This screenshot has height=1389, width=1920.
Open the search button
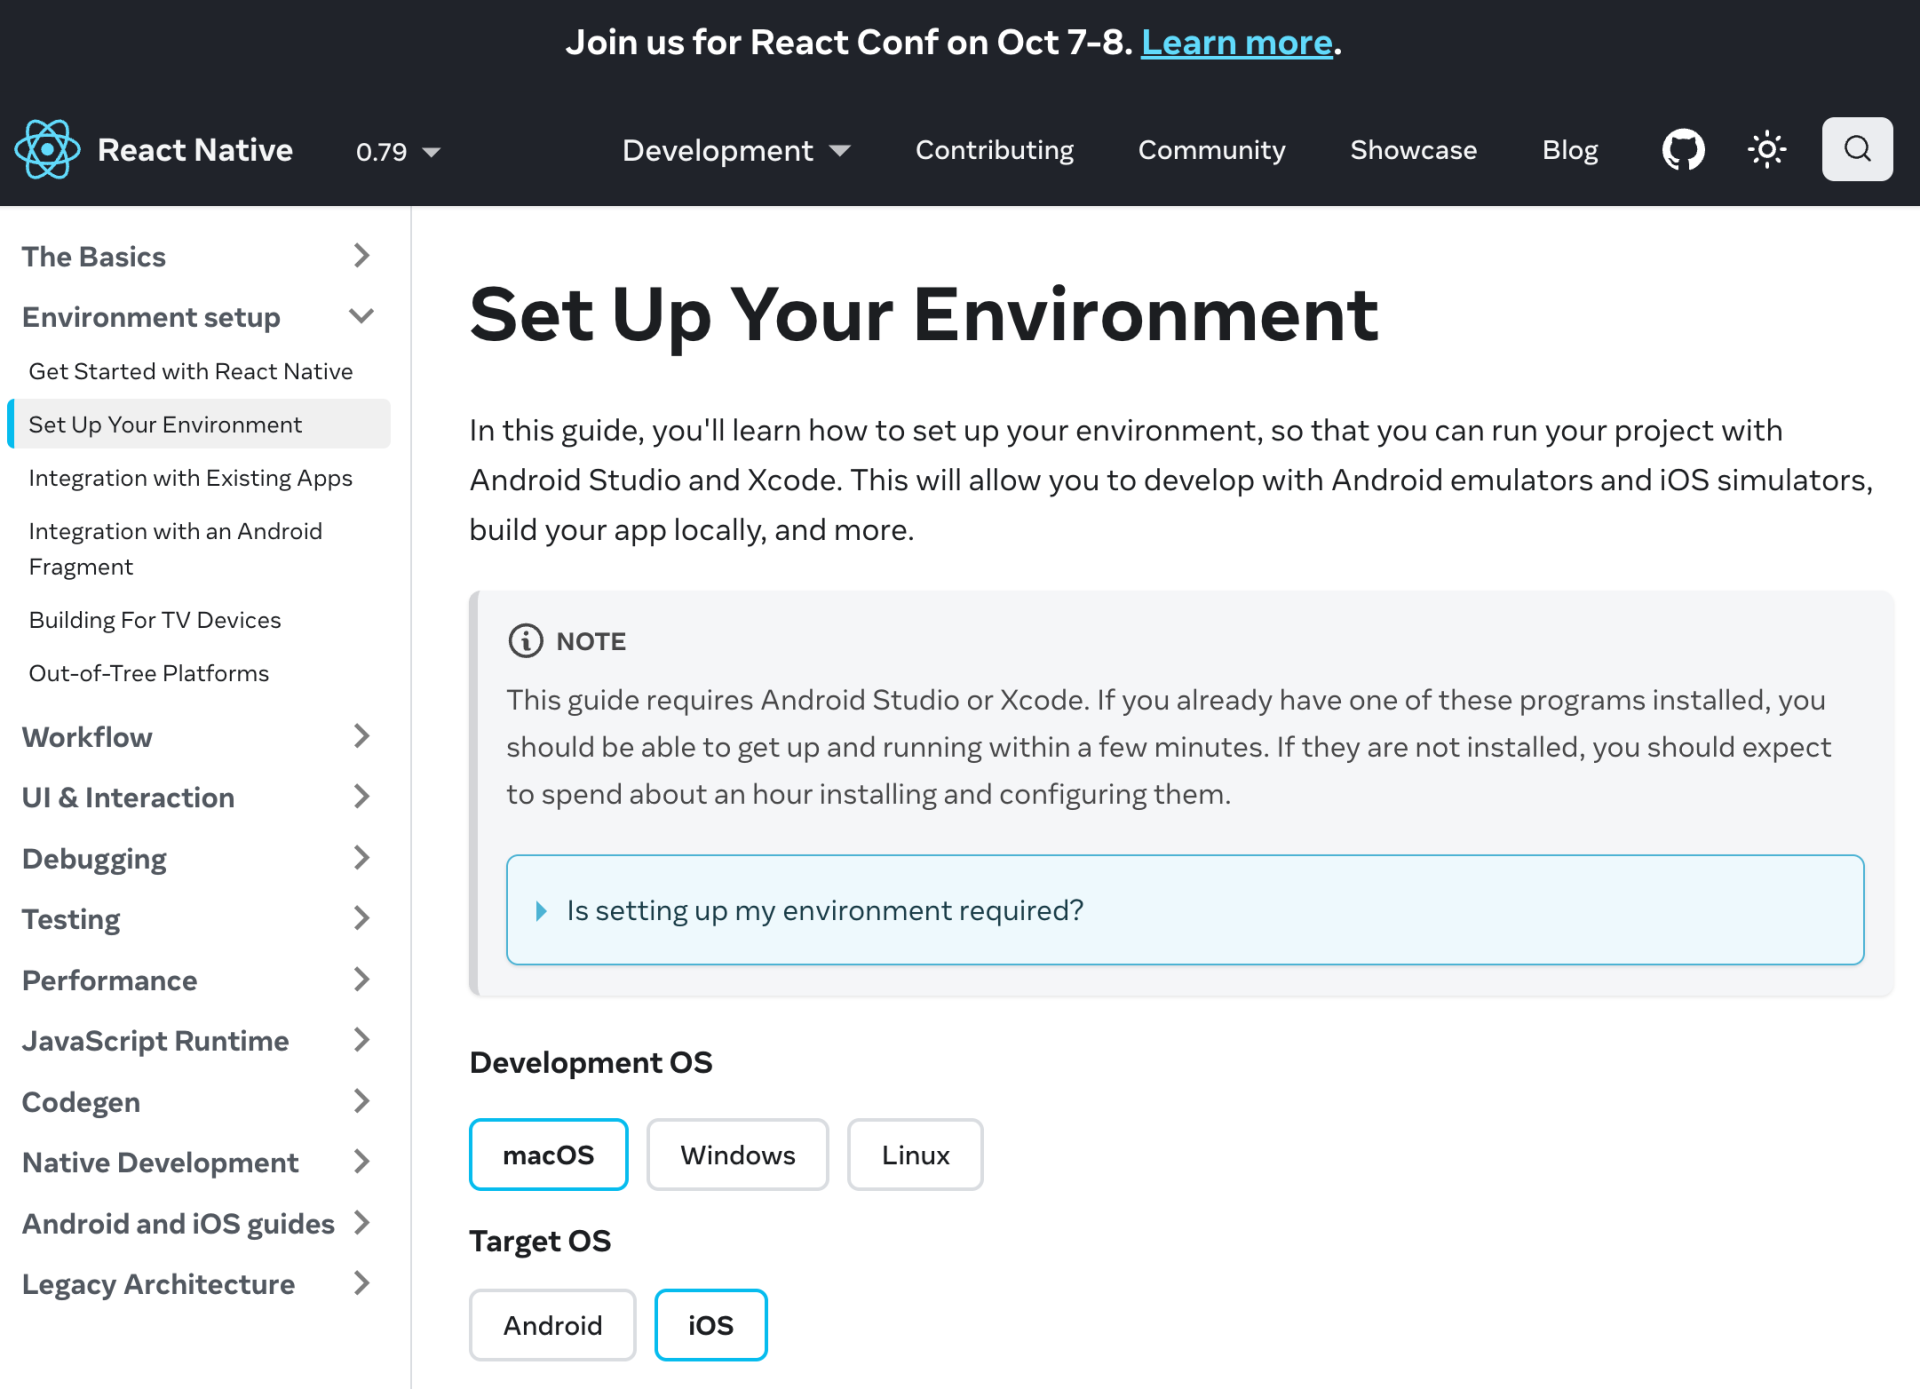pyautogui.click(x=1857, y=149)
